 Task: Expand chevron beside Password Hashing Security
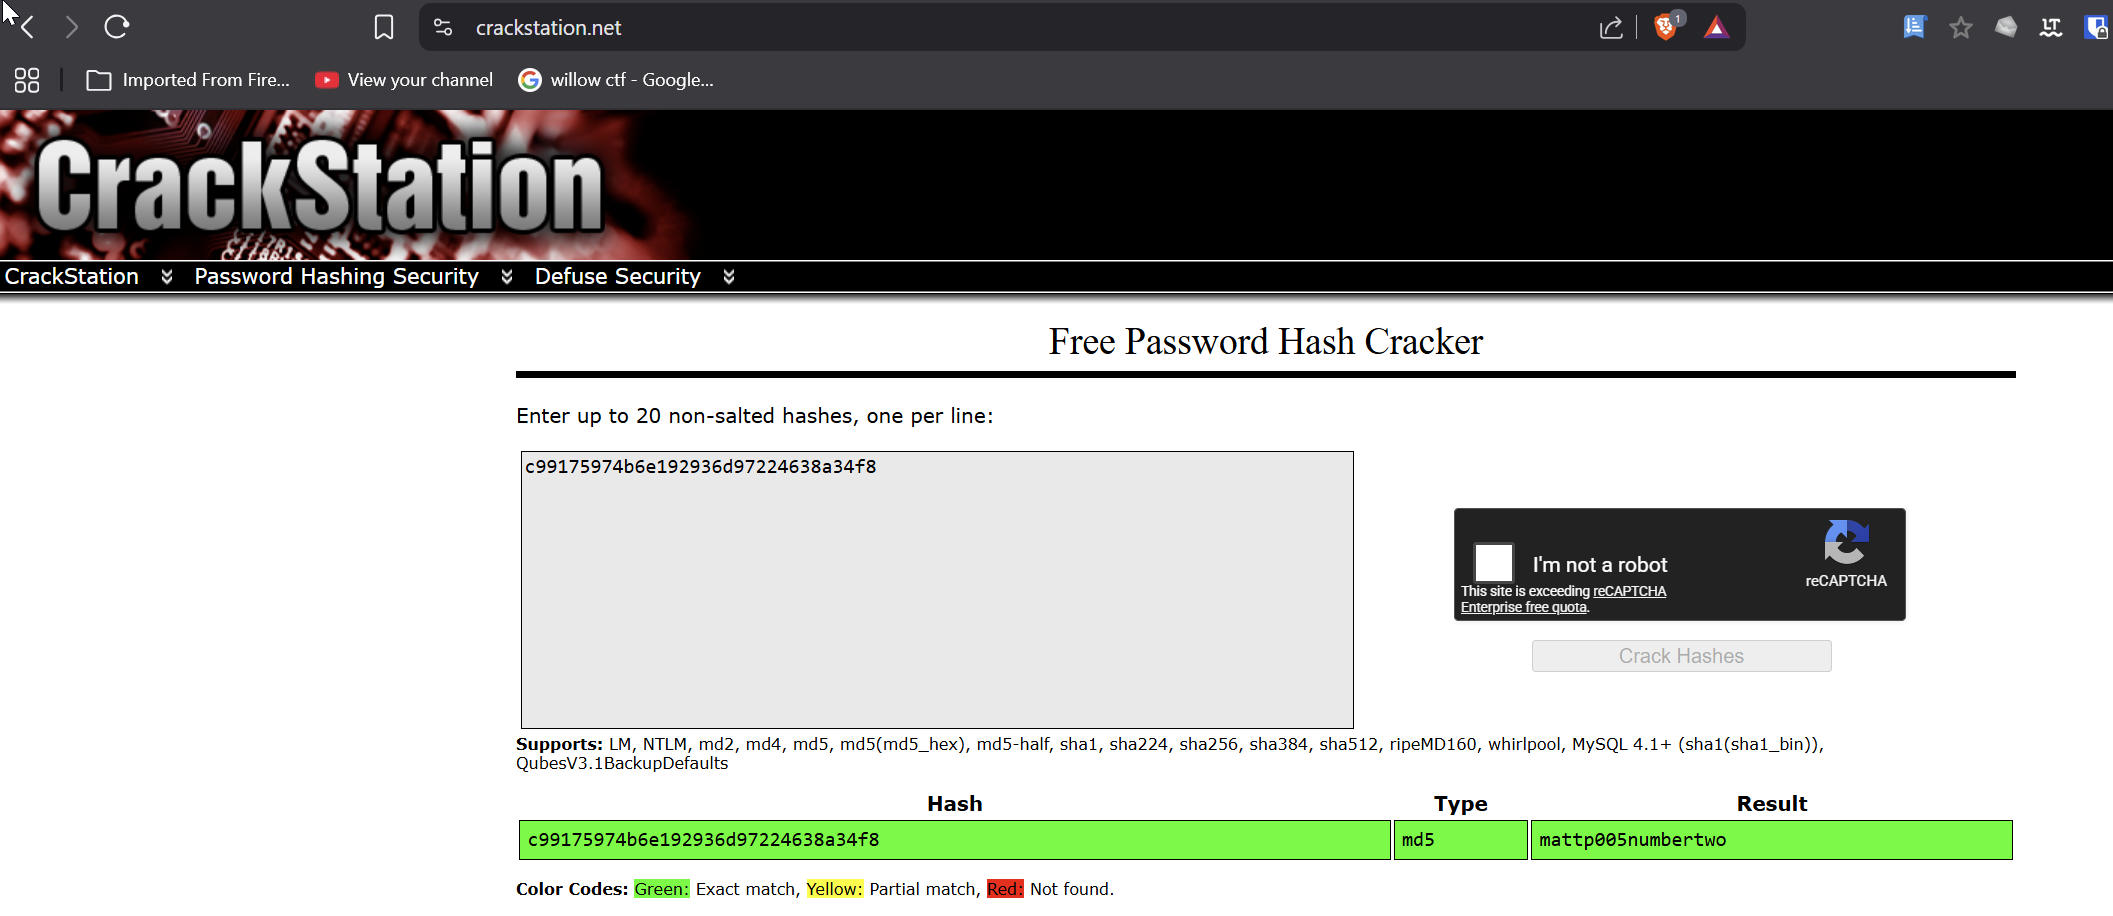click(x=507, y=277)
